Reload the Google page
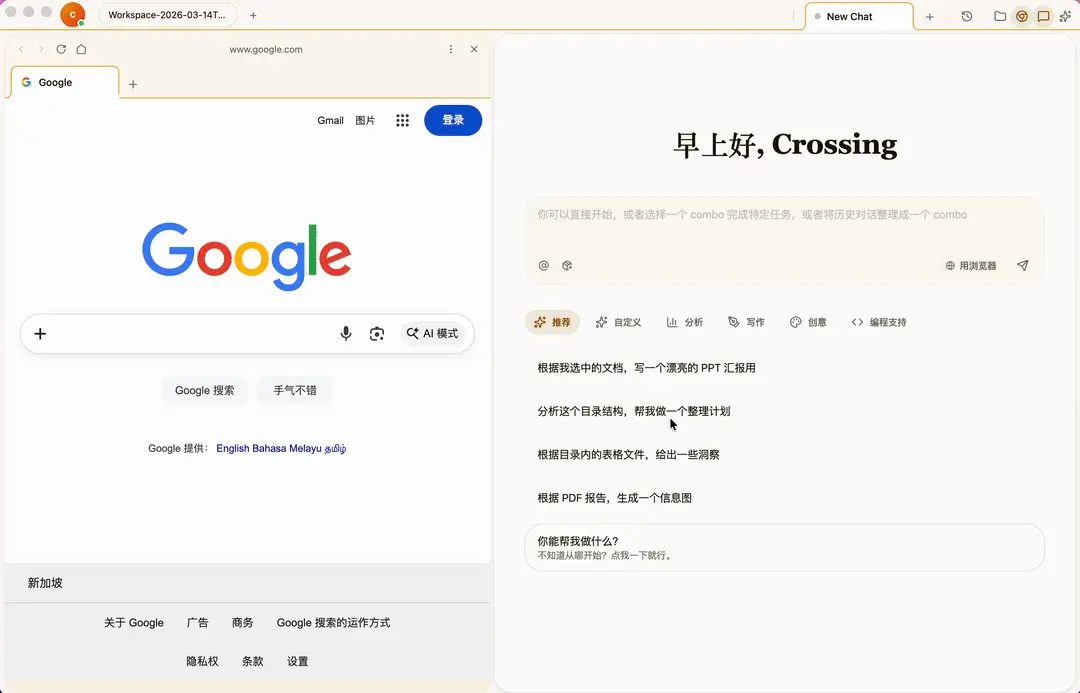Image resolution: width=1080 pixels, height=693 pixels. [60, 48]
